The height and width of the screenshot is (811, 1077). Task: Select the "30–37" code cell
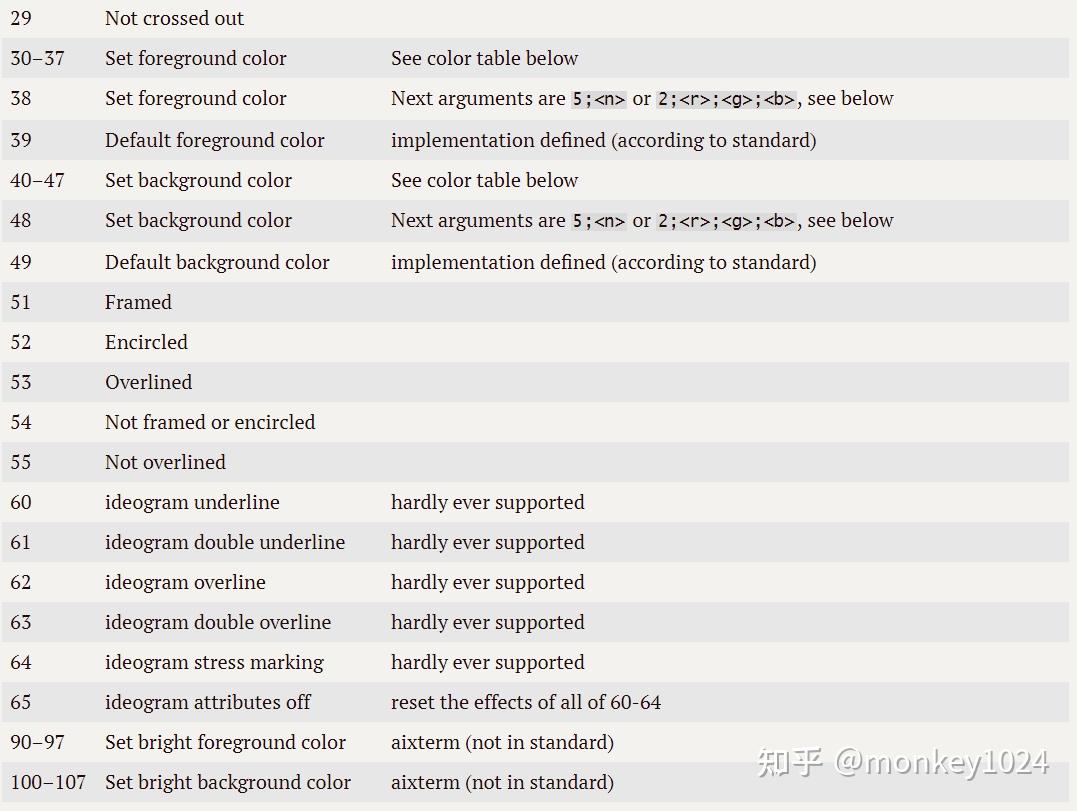point(37,58)
